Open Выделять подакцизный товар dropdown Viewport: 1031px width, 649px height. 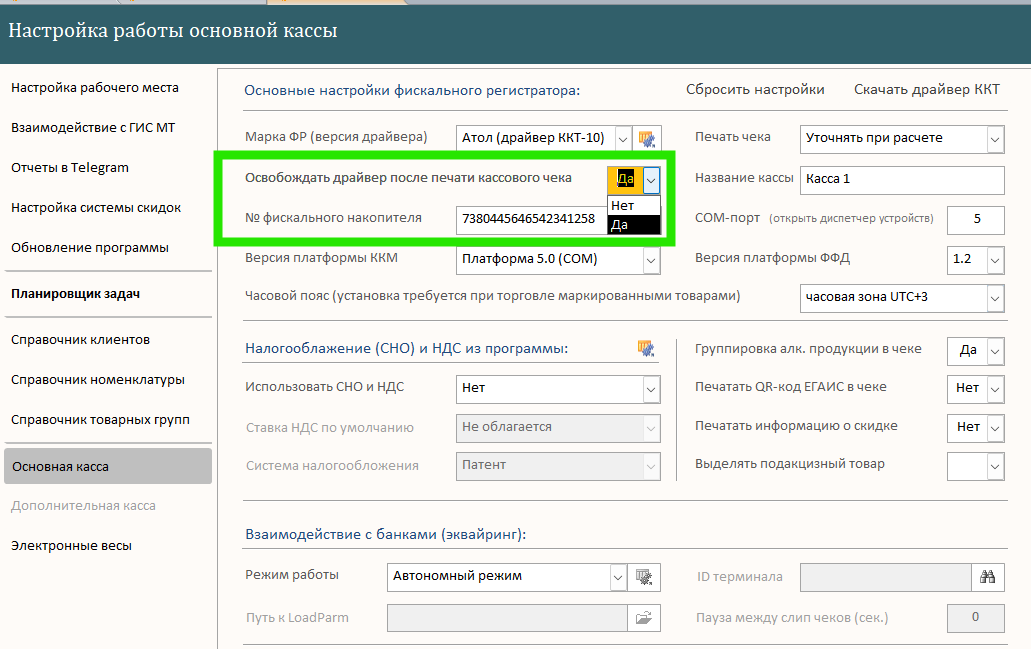click(x=995, y=466)
